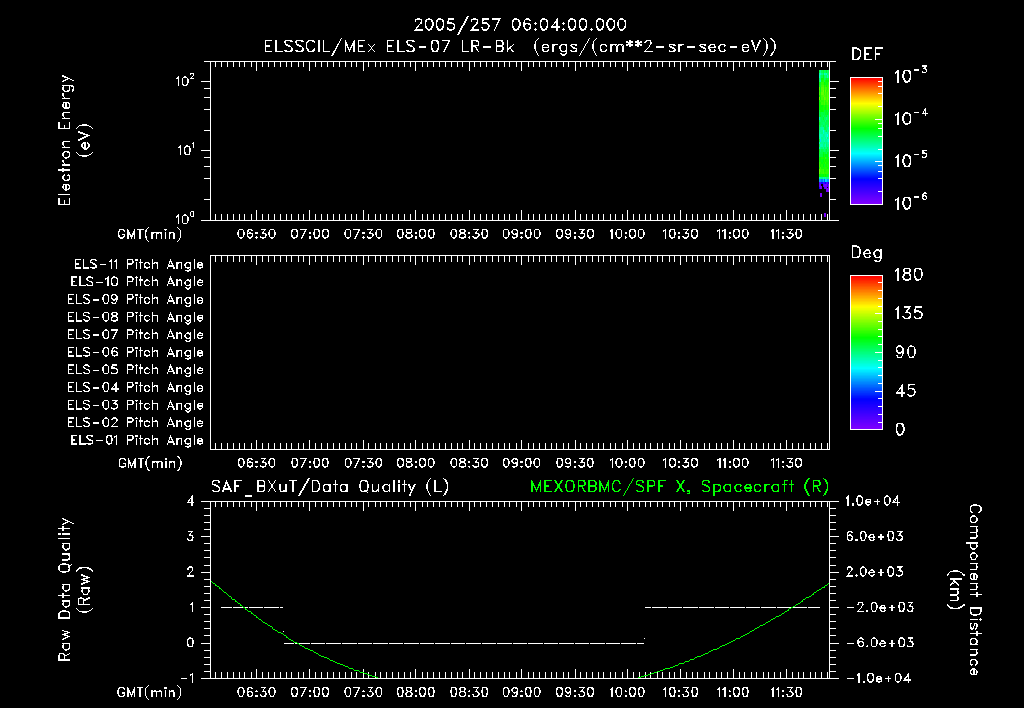Select the ELSSCIL/MEx ELS-07 LR-Bk title
The height and width of the screenshot is (708, 1024).
(x=389, y=47)
